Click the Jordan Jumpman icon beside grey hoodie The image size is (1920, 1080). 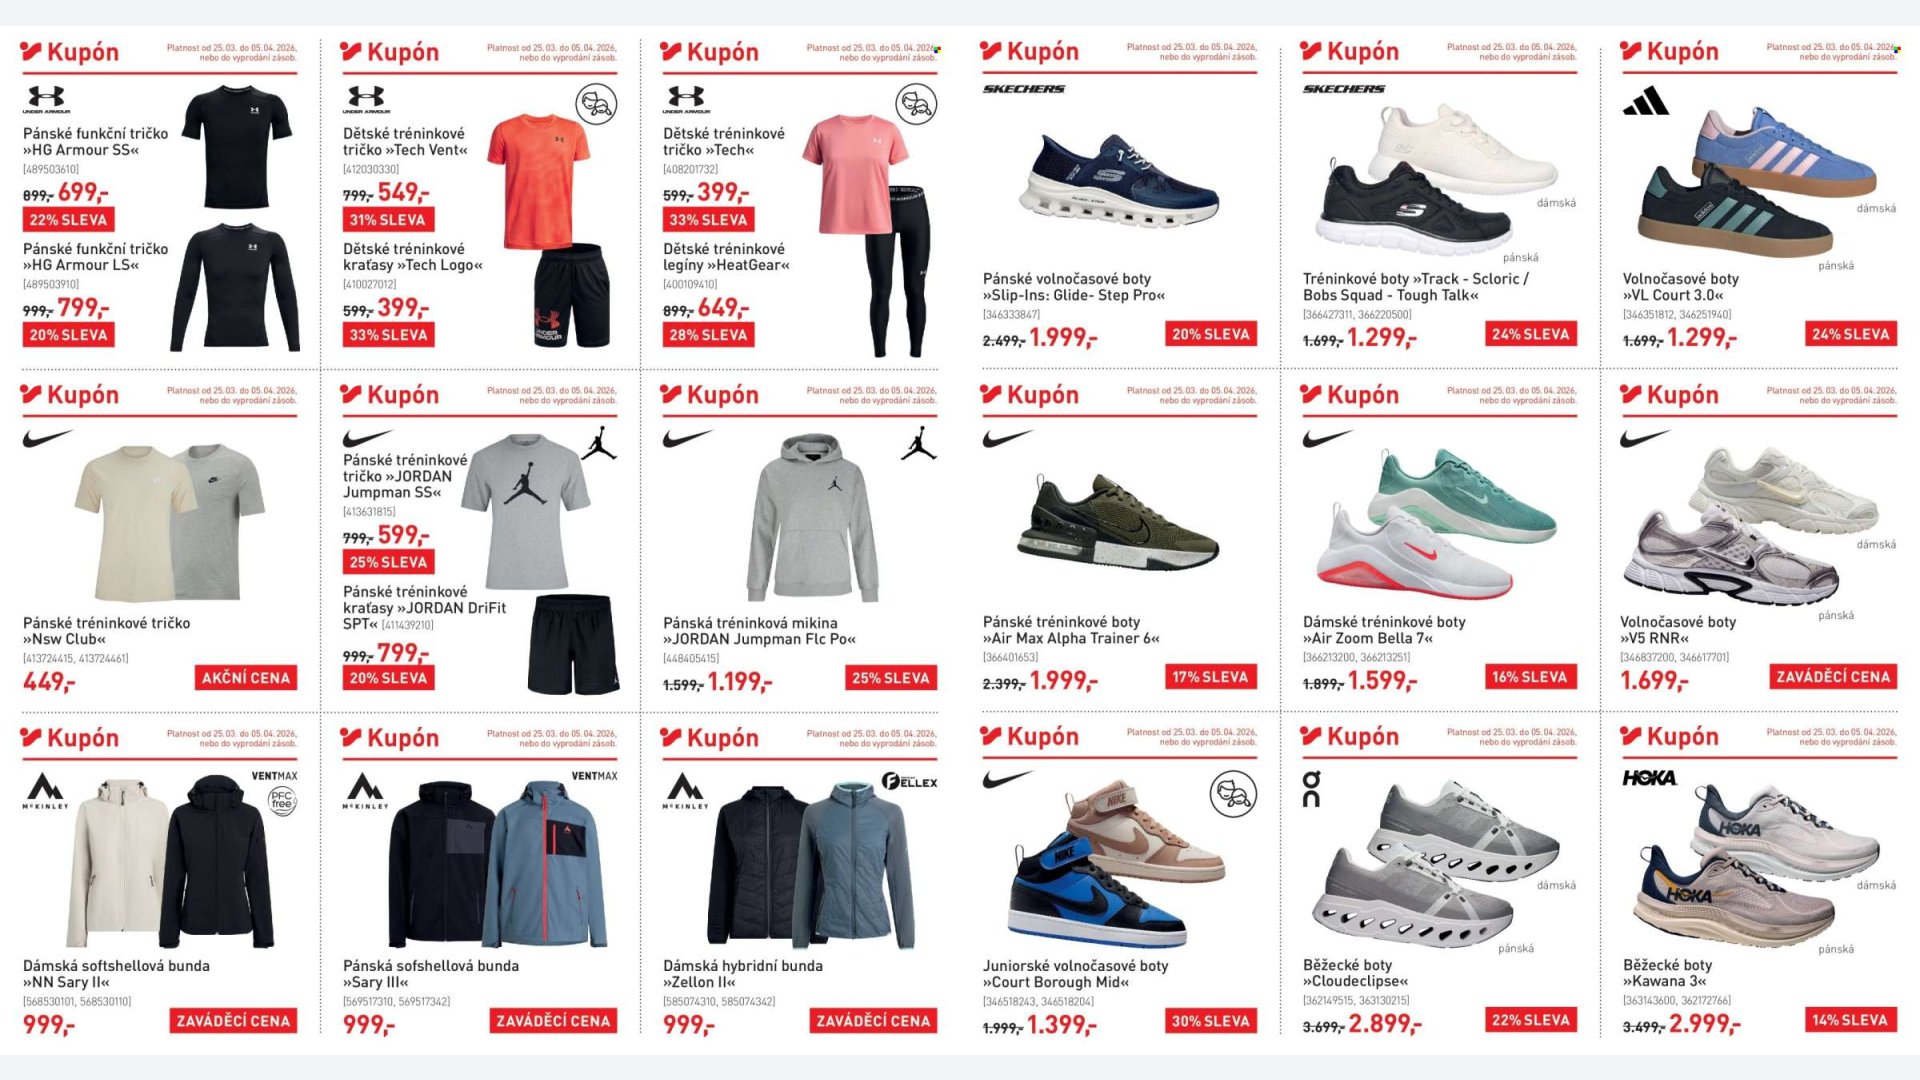[x=918, y=444]
